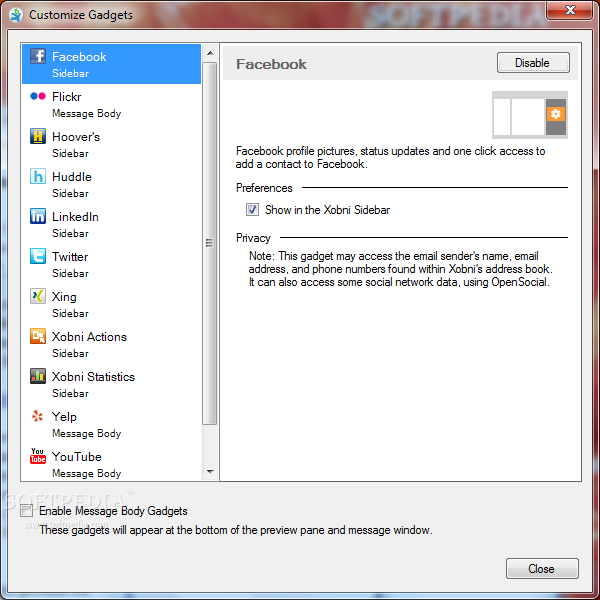
Task: Click the Xobni Actions icon
Action: [x=38, y=336]
